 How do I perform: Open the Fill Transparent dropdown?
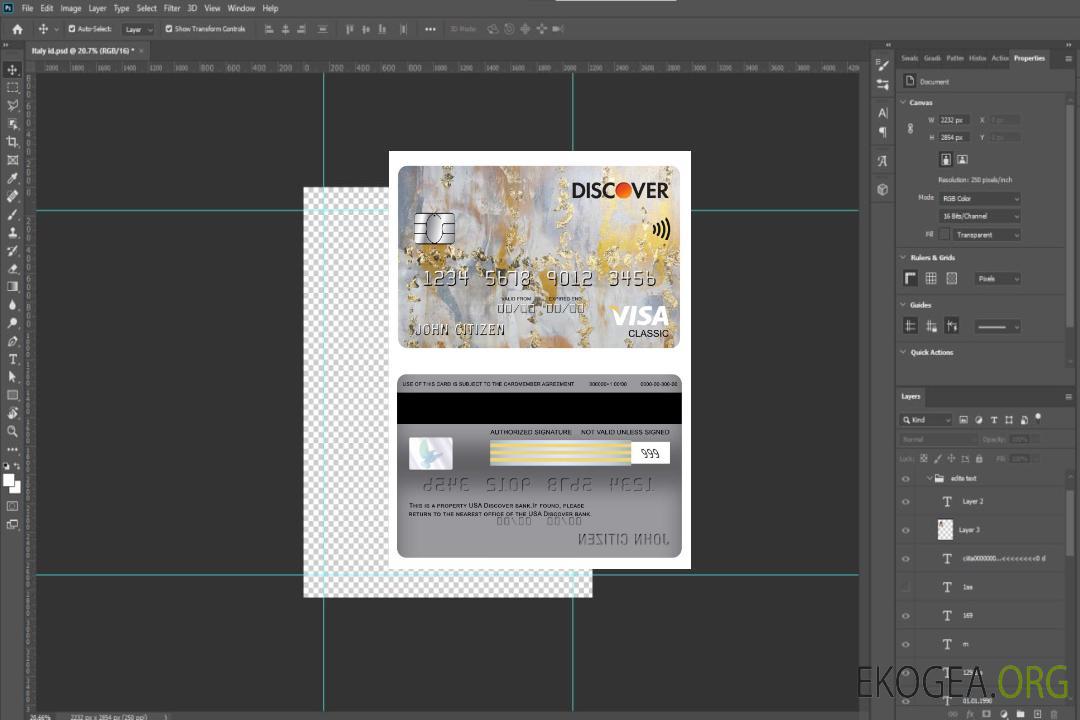click(987, 235)
